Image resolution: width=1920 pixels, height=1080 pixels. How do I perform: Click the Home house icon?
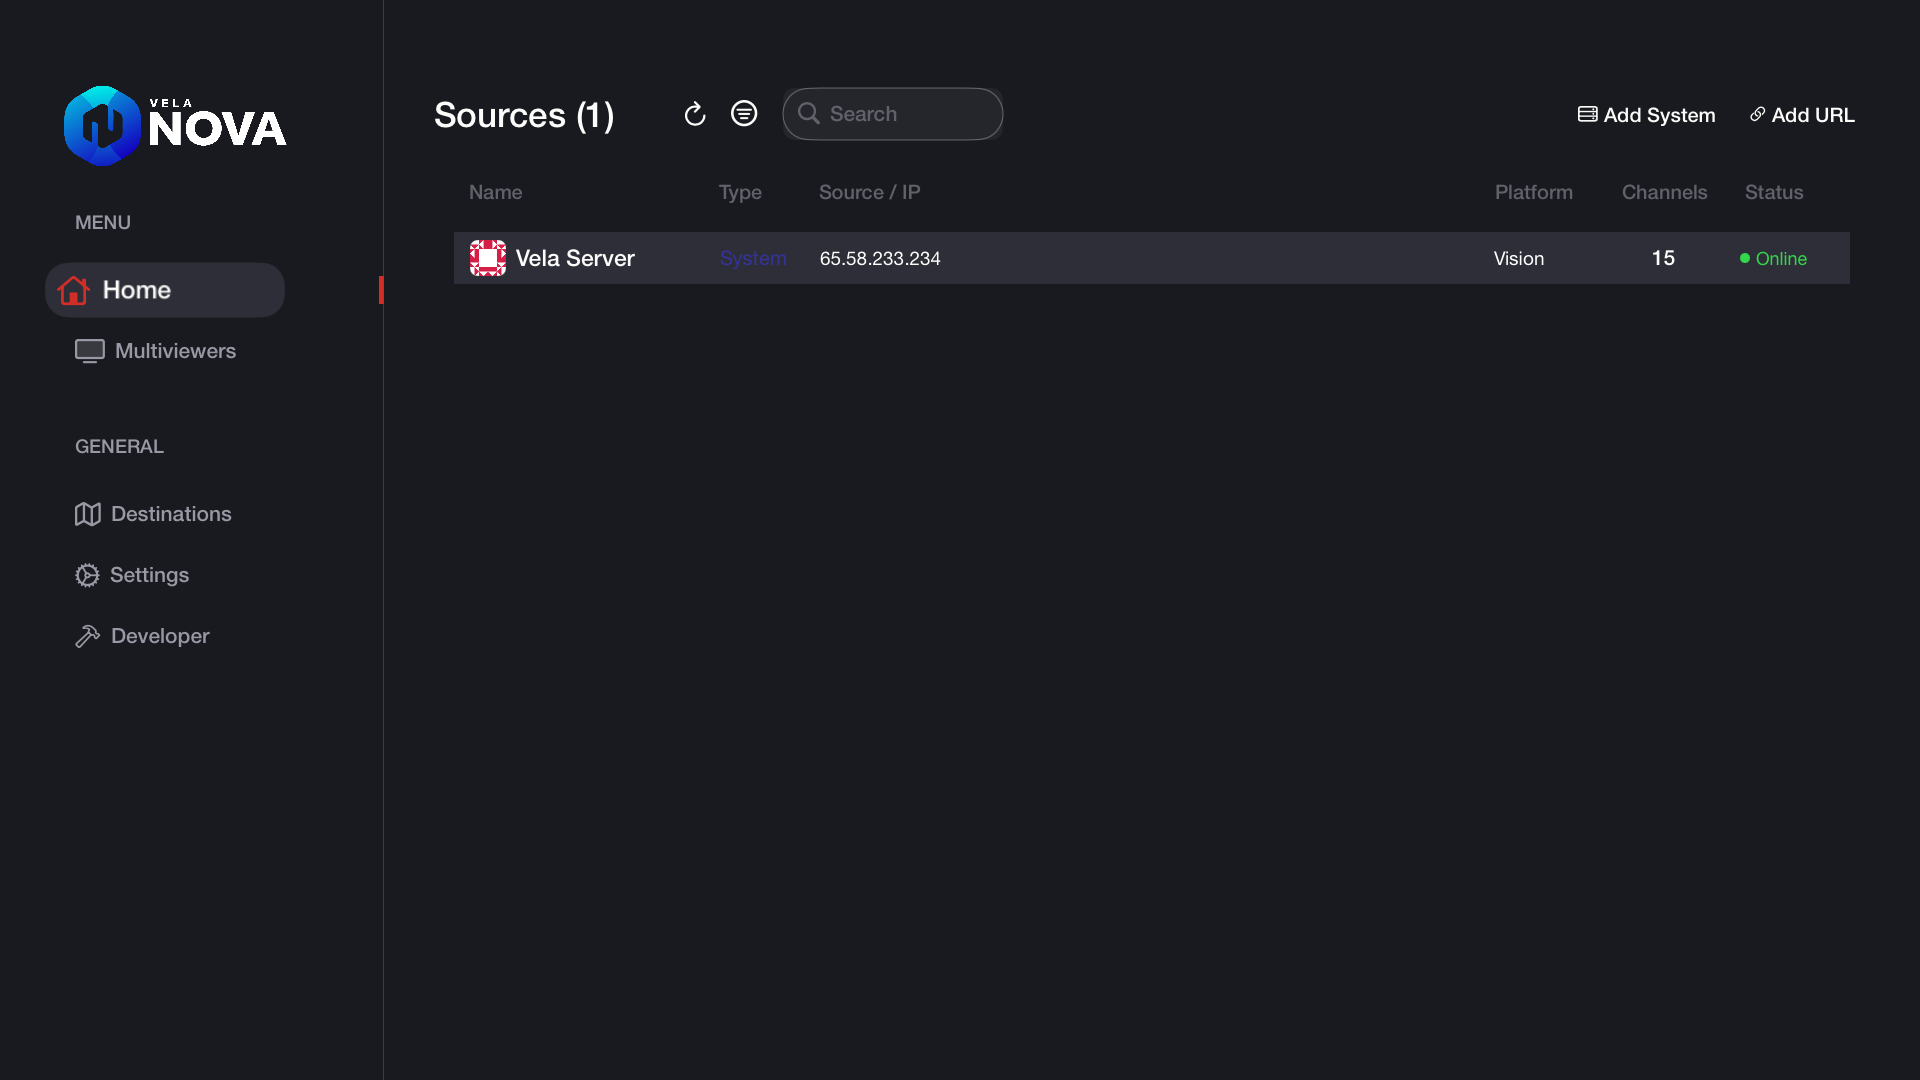pyautogui.click(x=73, y=290)
